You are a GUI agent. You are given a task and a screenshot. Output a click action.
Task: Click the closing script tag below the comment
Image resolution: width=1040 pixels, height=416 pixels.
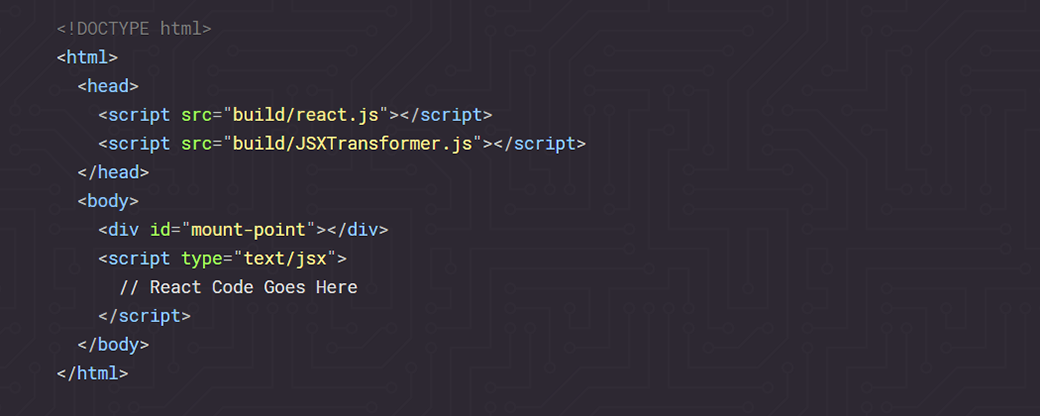click(x=144, y=316)
